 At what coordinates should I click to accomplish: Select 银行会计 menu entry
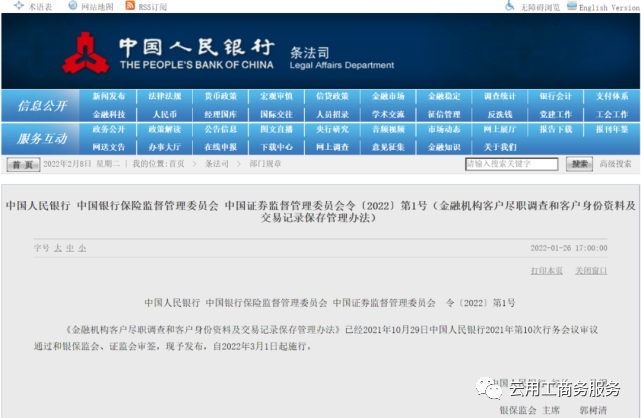pyautogui.click(x=556, y=96)
